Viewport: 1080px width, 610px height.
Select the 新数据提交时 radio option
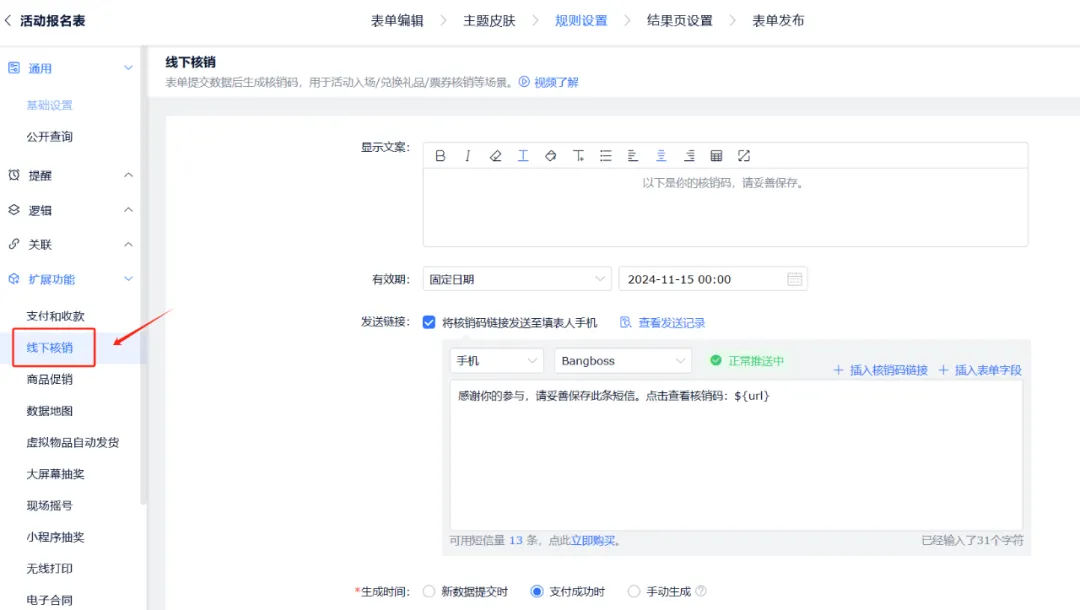click(429, 591)
